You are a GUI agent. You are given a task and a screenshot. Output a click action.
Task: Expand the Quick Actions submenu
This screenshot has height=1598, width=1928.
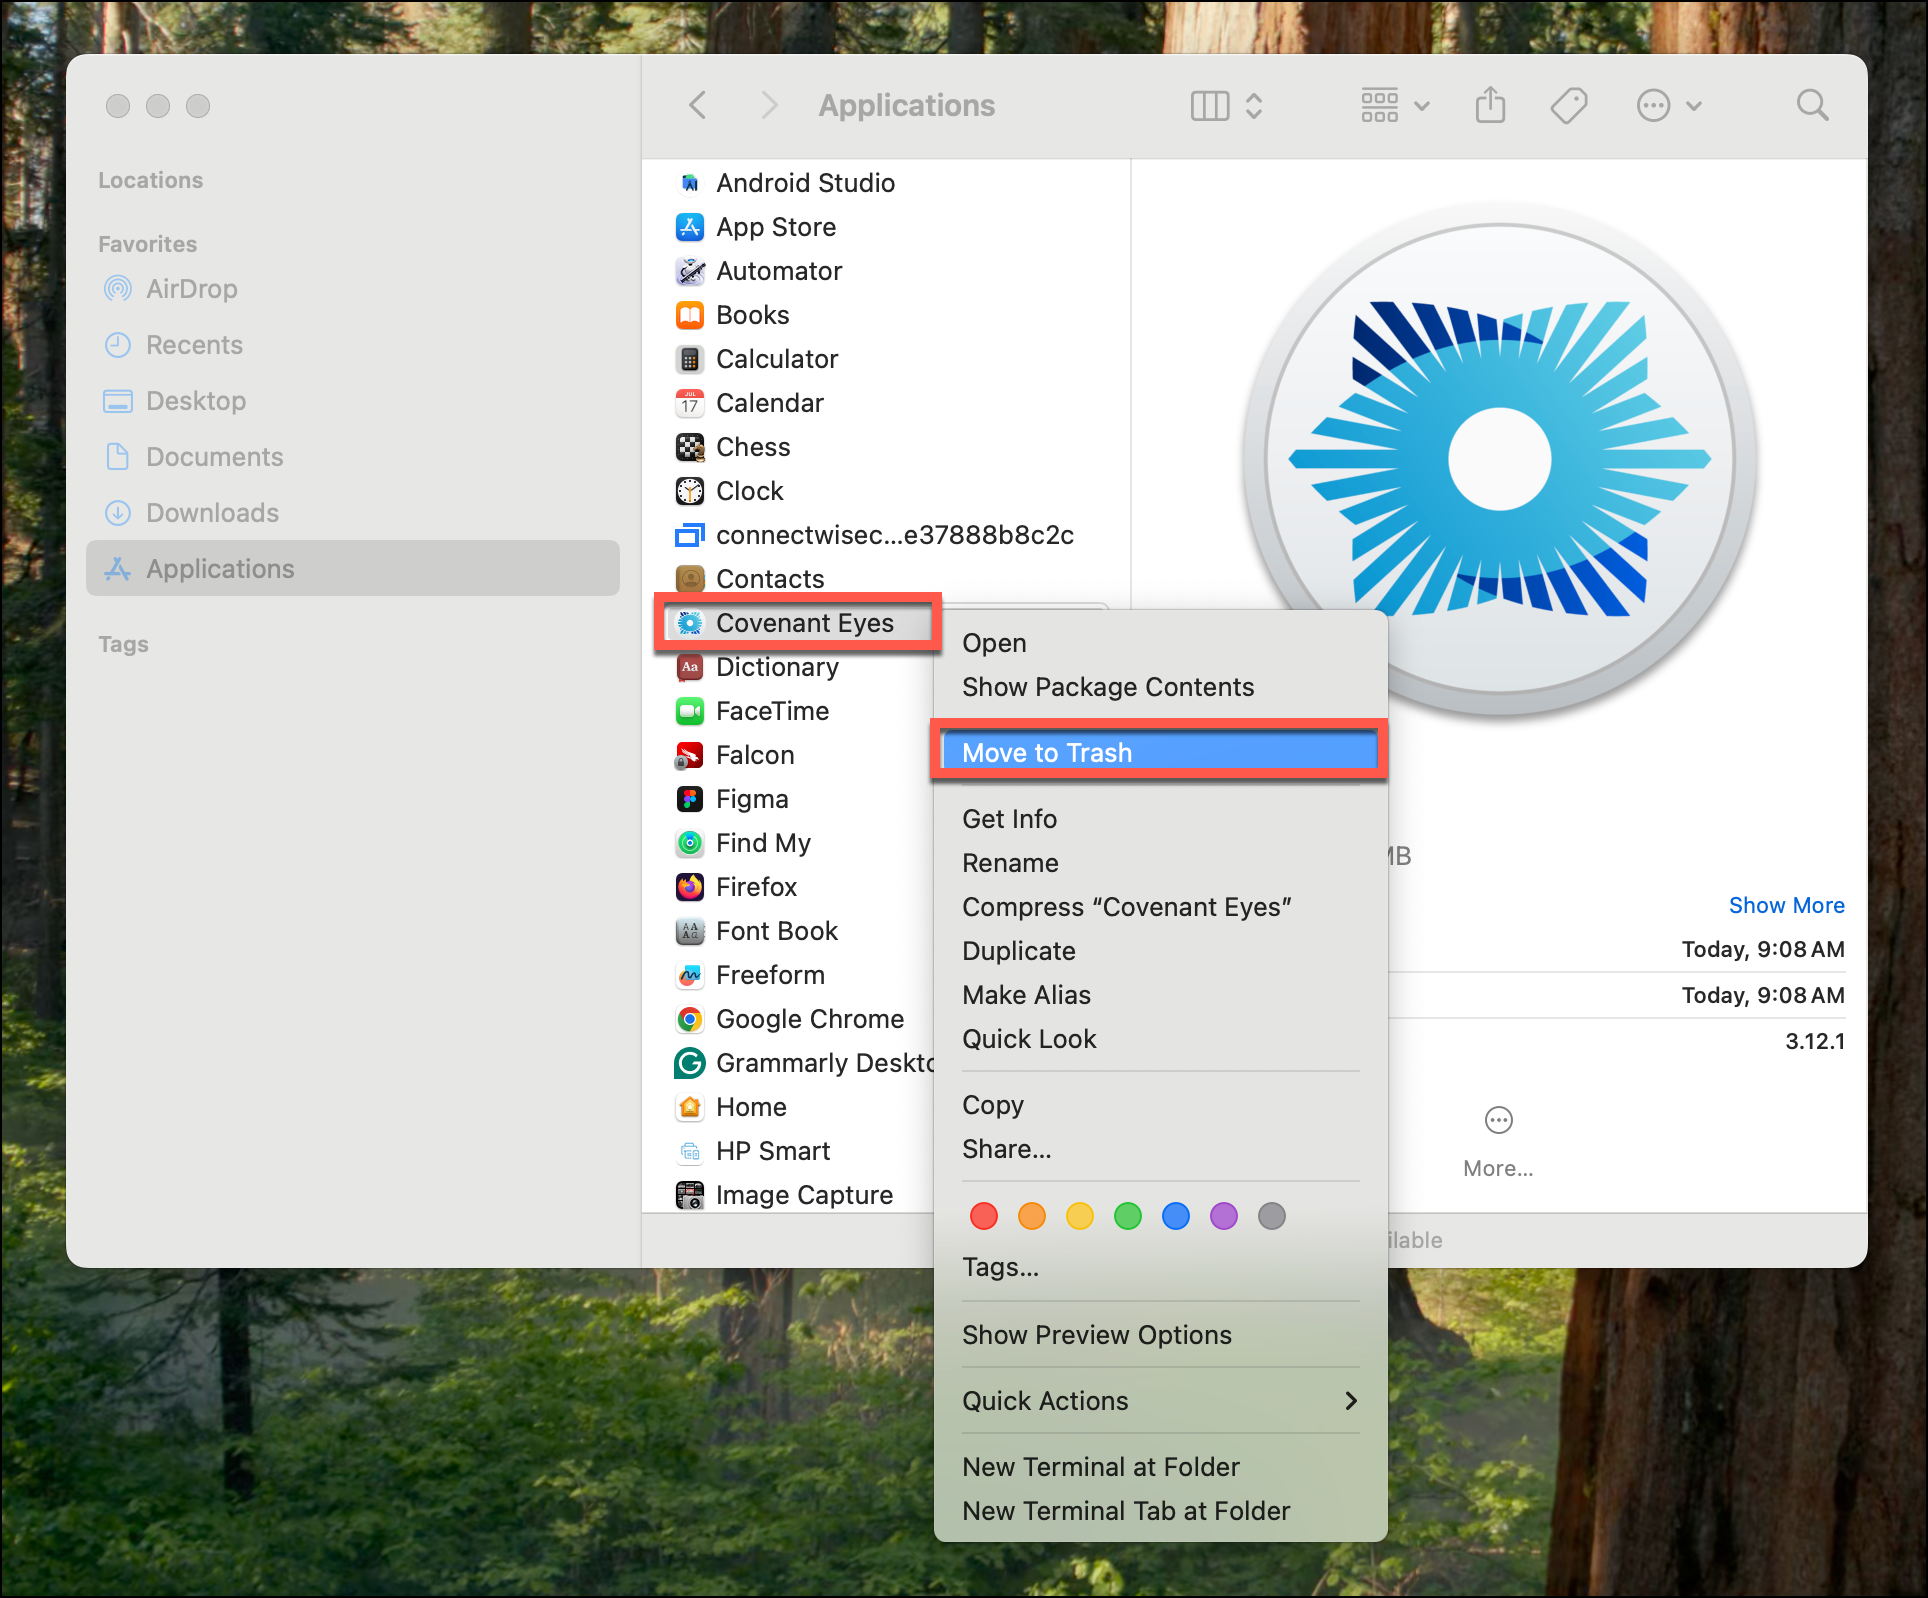1160,1401
